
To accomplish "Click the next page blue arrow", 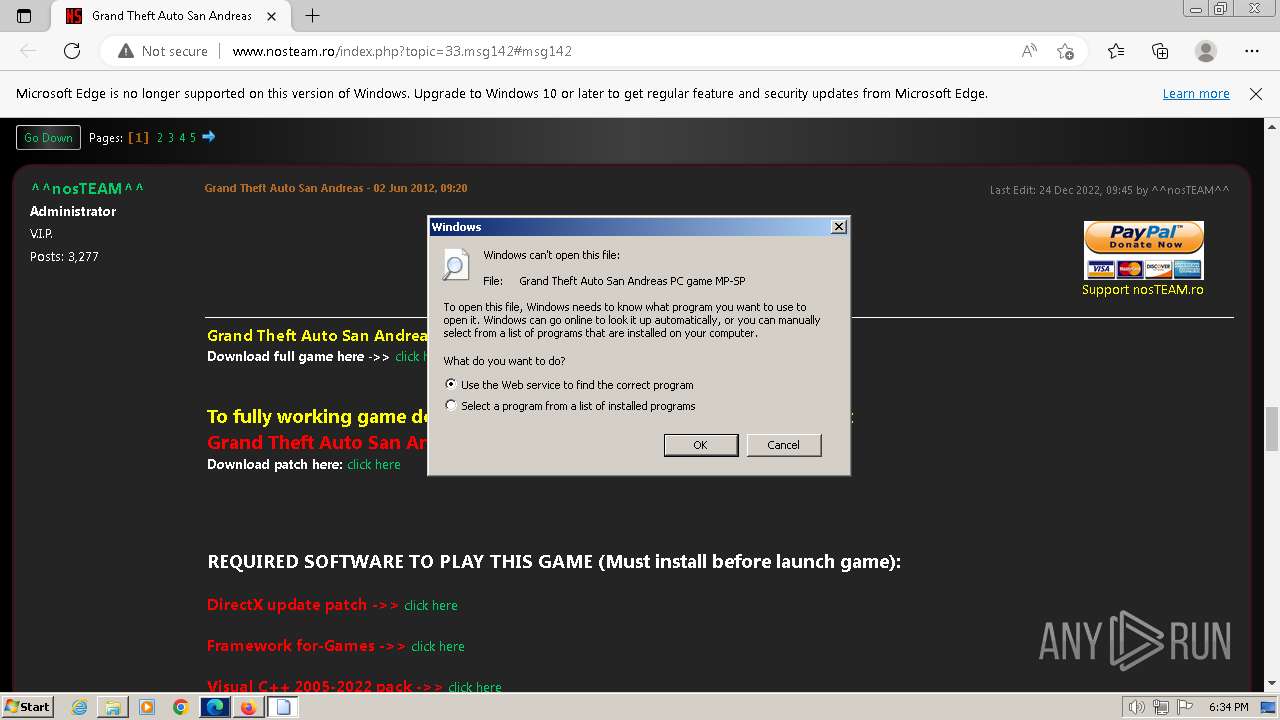I will click(x=209, y=136).
